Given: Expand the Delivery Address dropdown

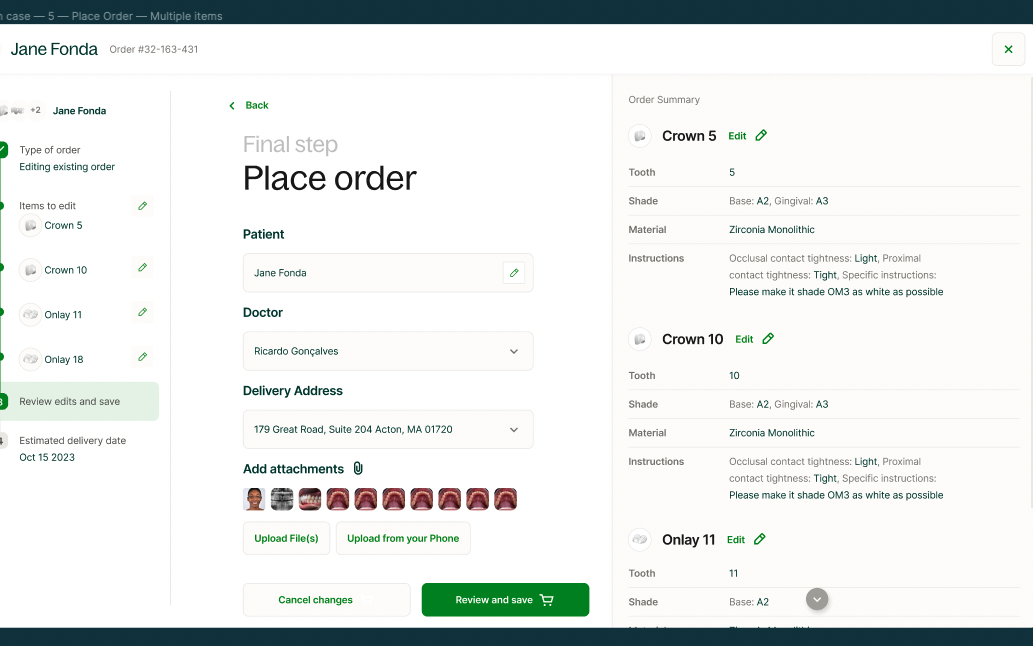Looking at the screenshot, I should click(x=388, y=429).
